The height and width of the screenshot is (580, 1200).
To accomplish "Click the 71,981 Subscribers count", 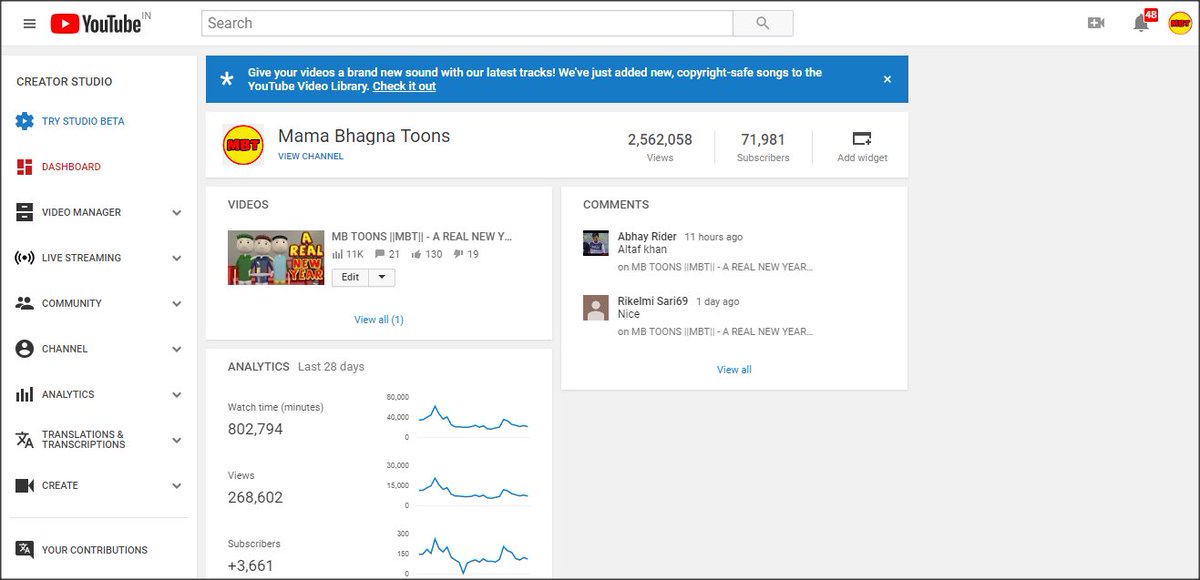I will click(763, 140).
